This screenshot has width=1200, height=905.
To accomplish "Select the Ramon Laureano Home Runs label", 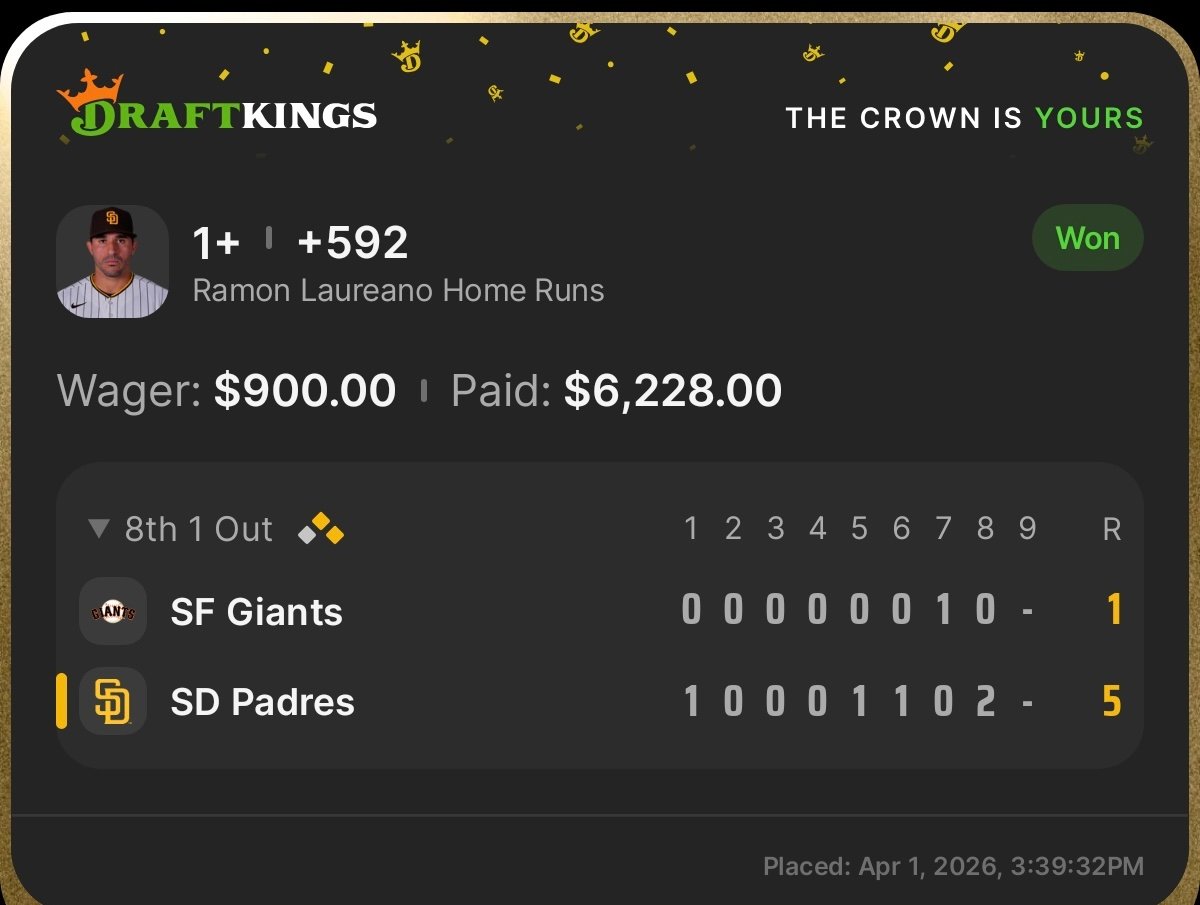I will (x=398, y=291).
